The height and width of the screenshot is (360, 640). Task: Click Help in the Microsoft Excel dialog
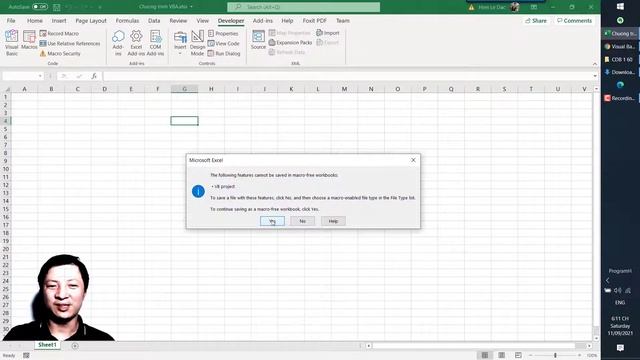point(333,221)
